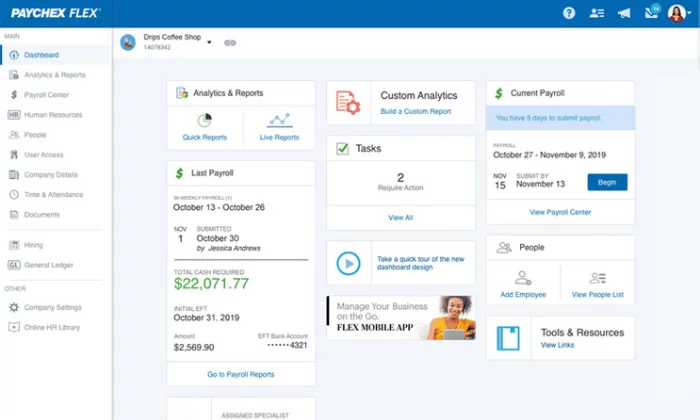The width and height of the screenshot is (700, 420).
Task: Click the megaphone announcements icon
Action: [624, 13]
